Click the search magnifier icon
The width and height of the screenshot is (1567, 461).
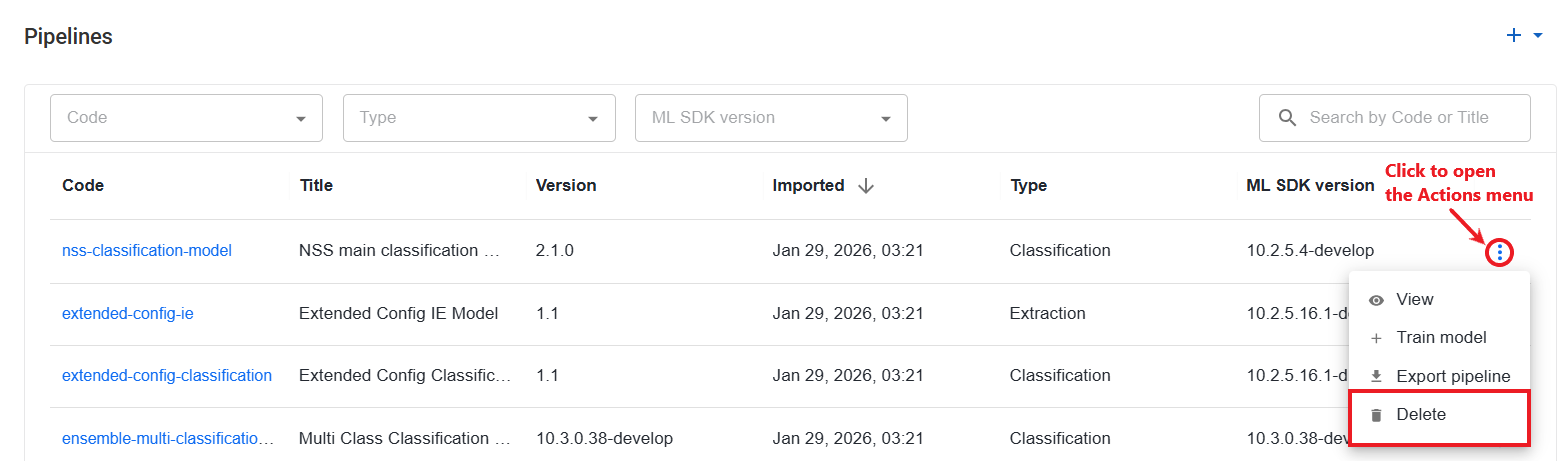pos(1288,118)
